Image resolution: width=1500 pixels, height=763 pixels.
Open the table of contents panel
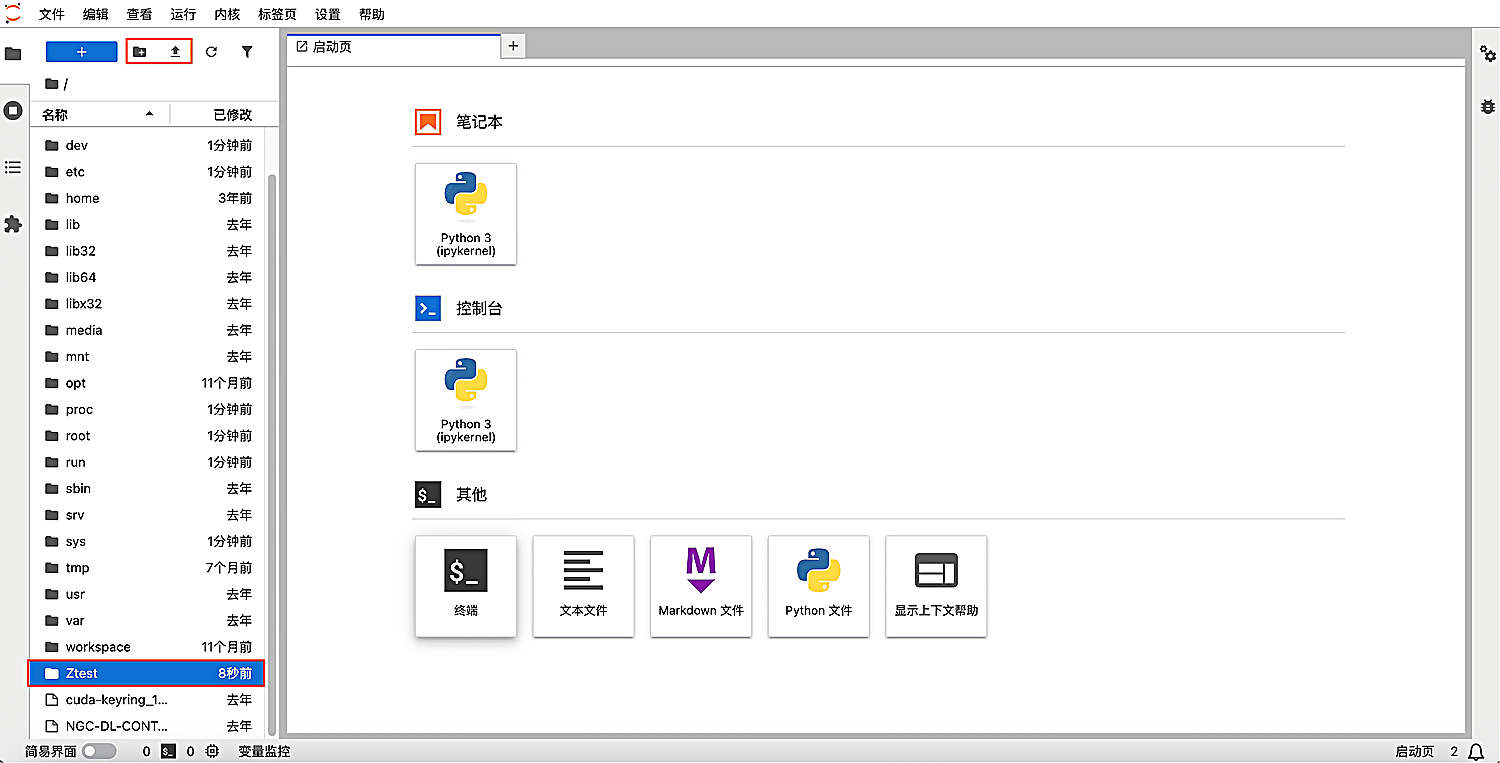click(x=13, y=168)
